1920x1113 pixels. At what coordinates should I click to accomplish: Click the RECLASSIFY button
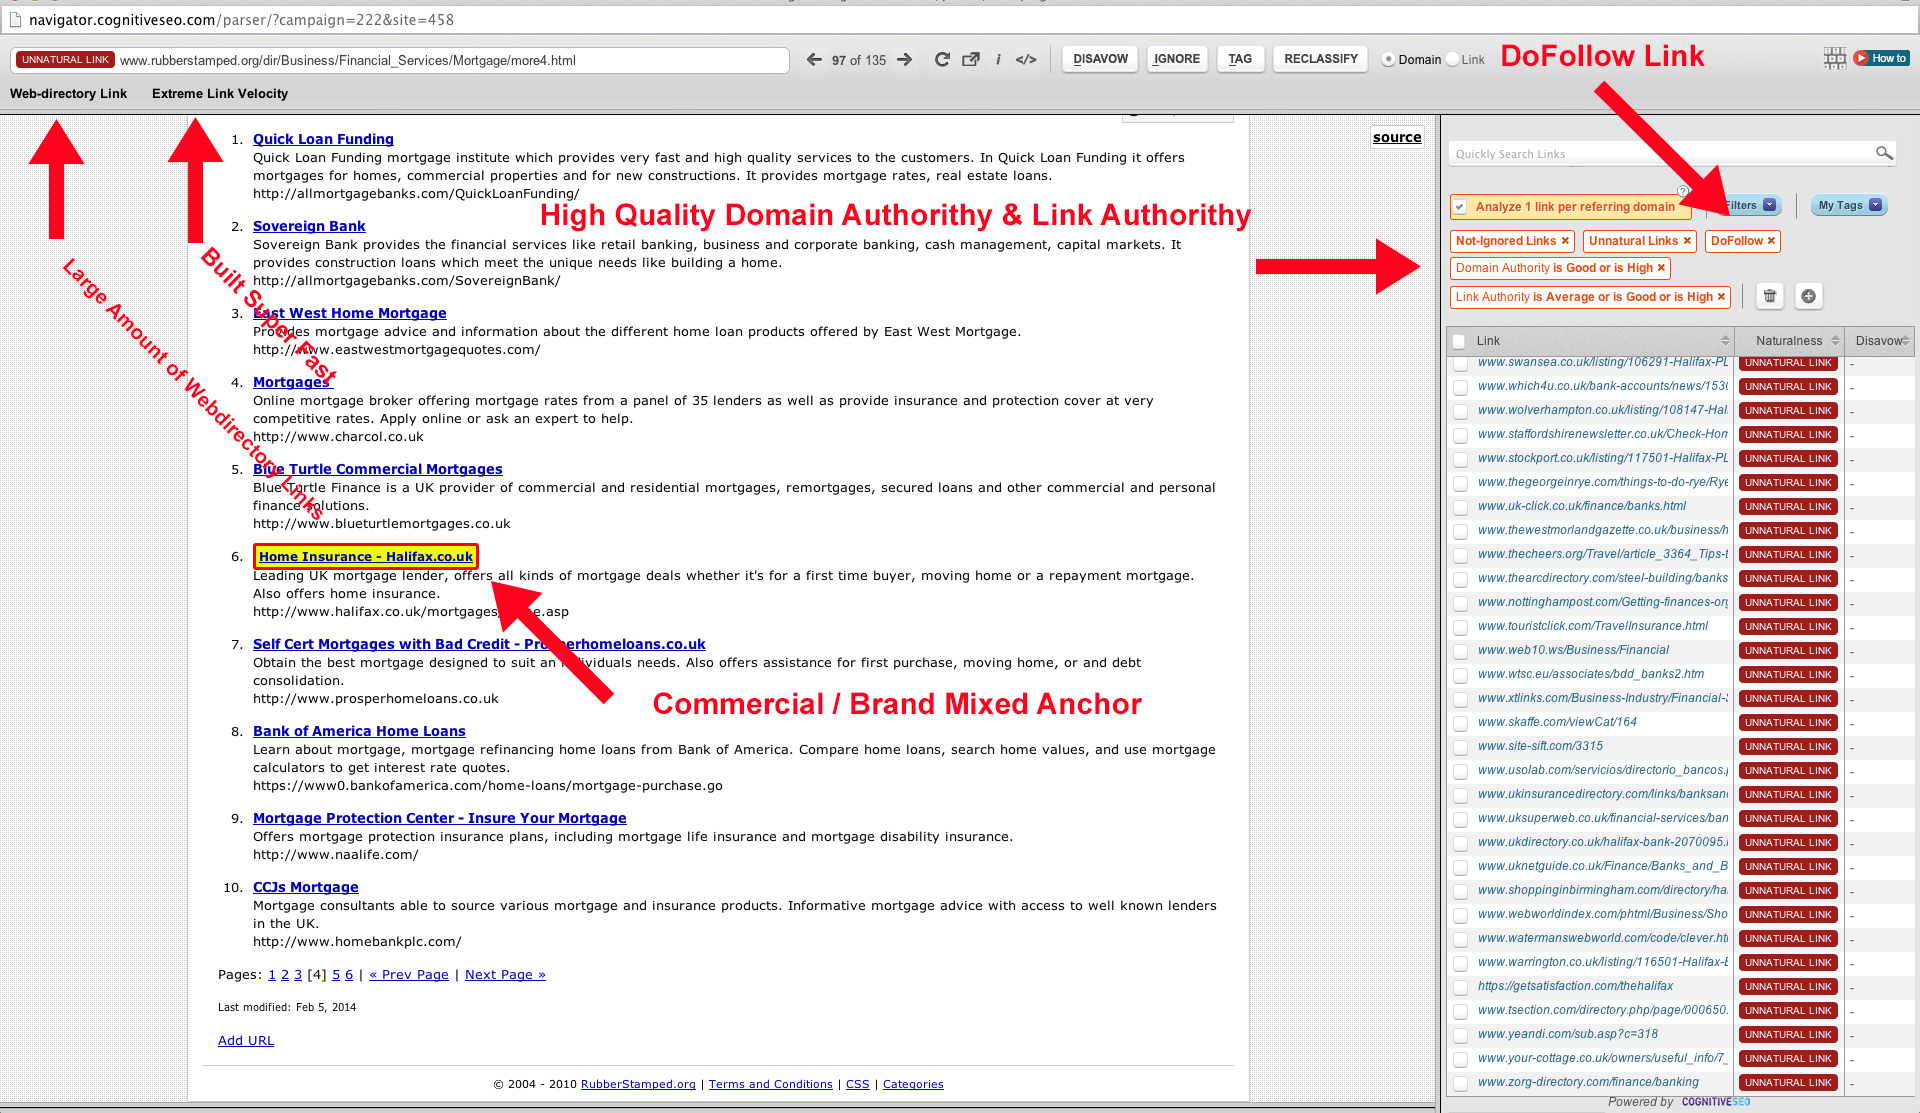pos(1320,59)
